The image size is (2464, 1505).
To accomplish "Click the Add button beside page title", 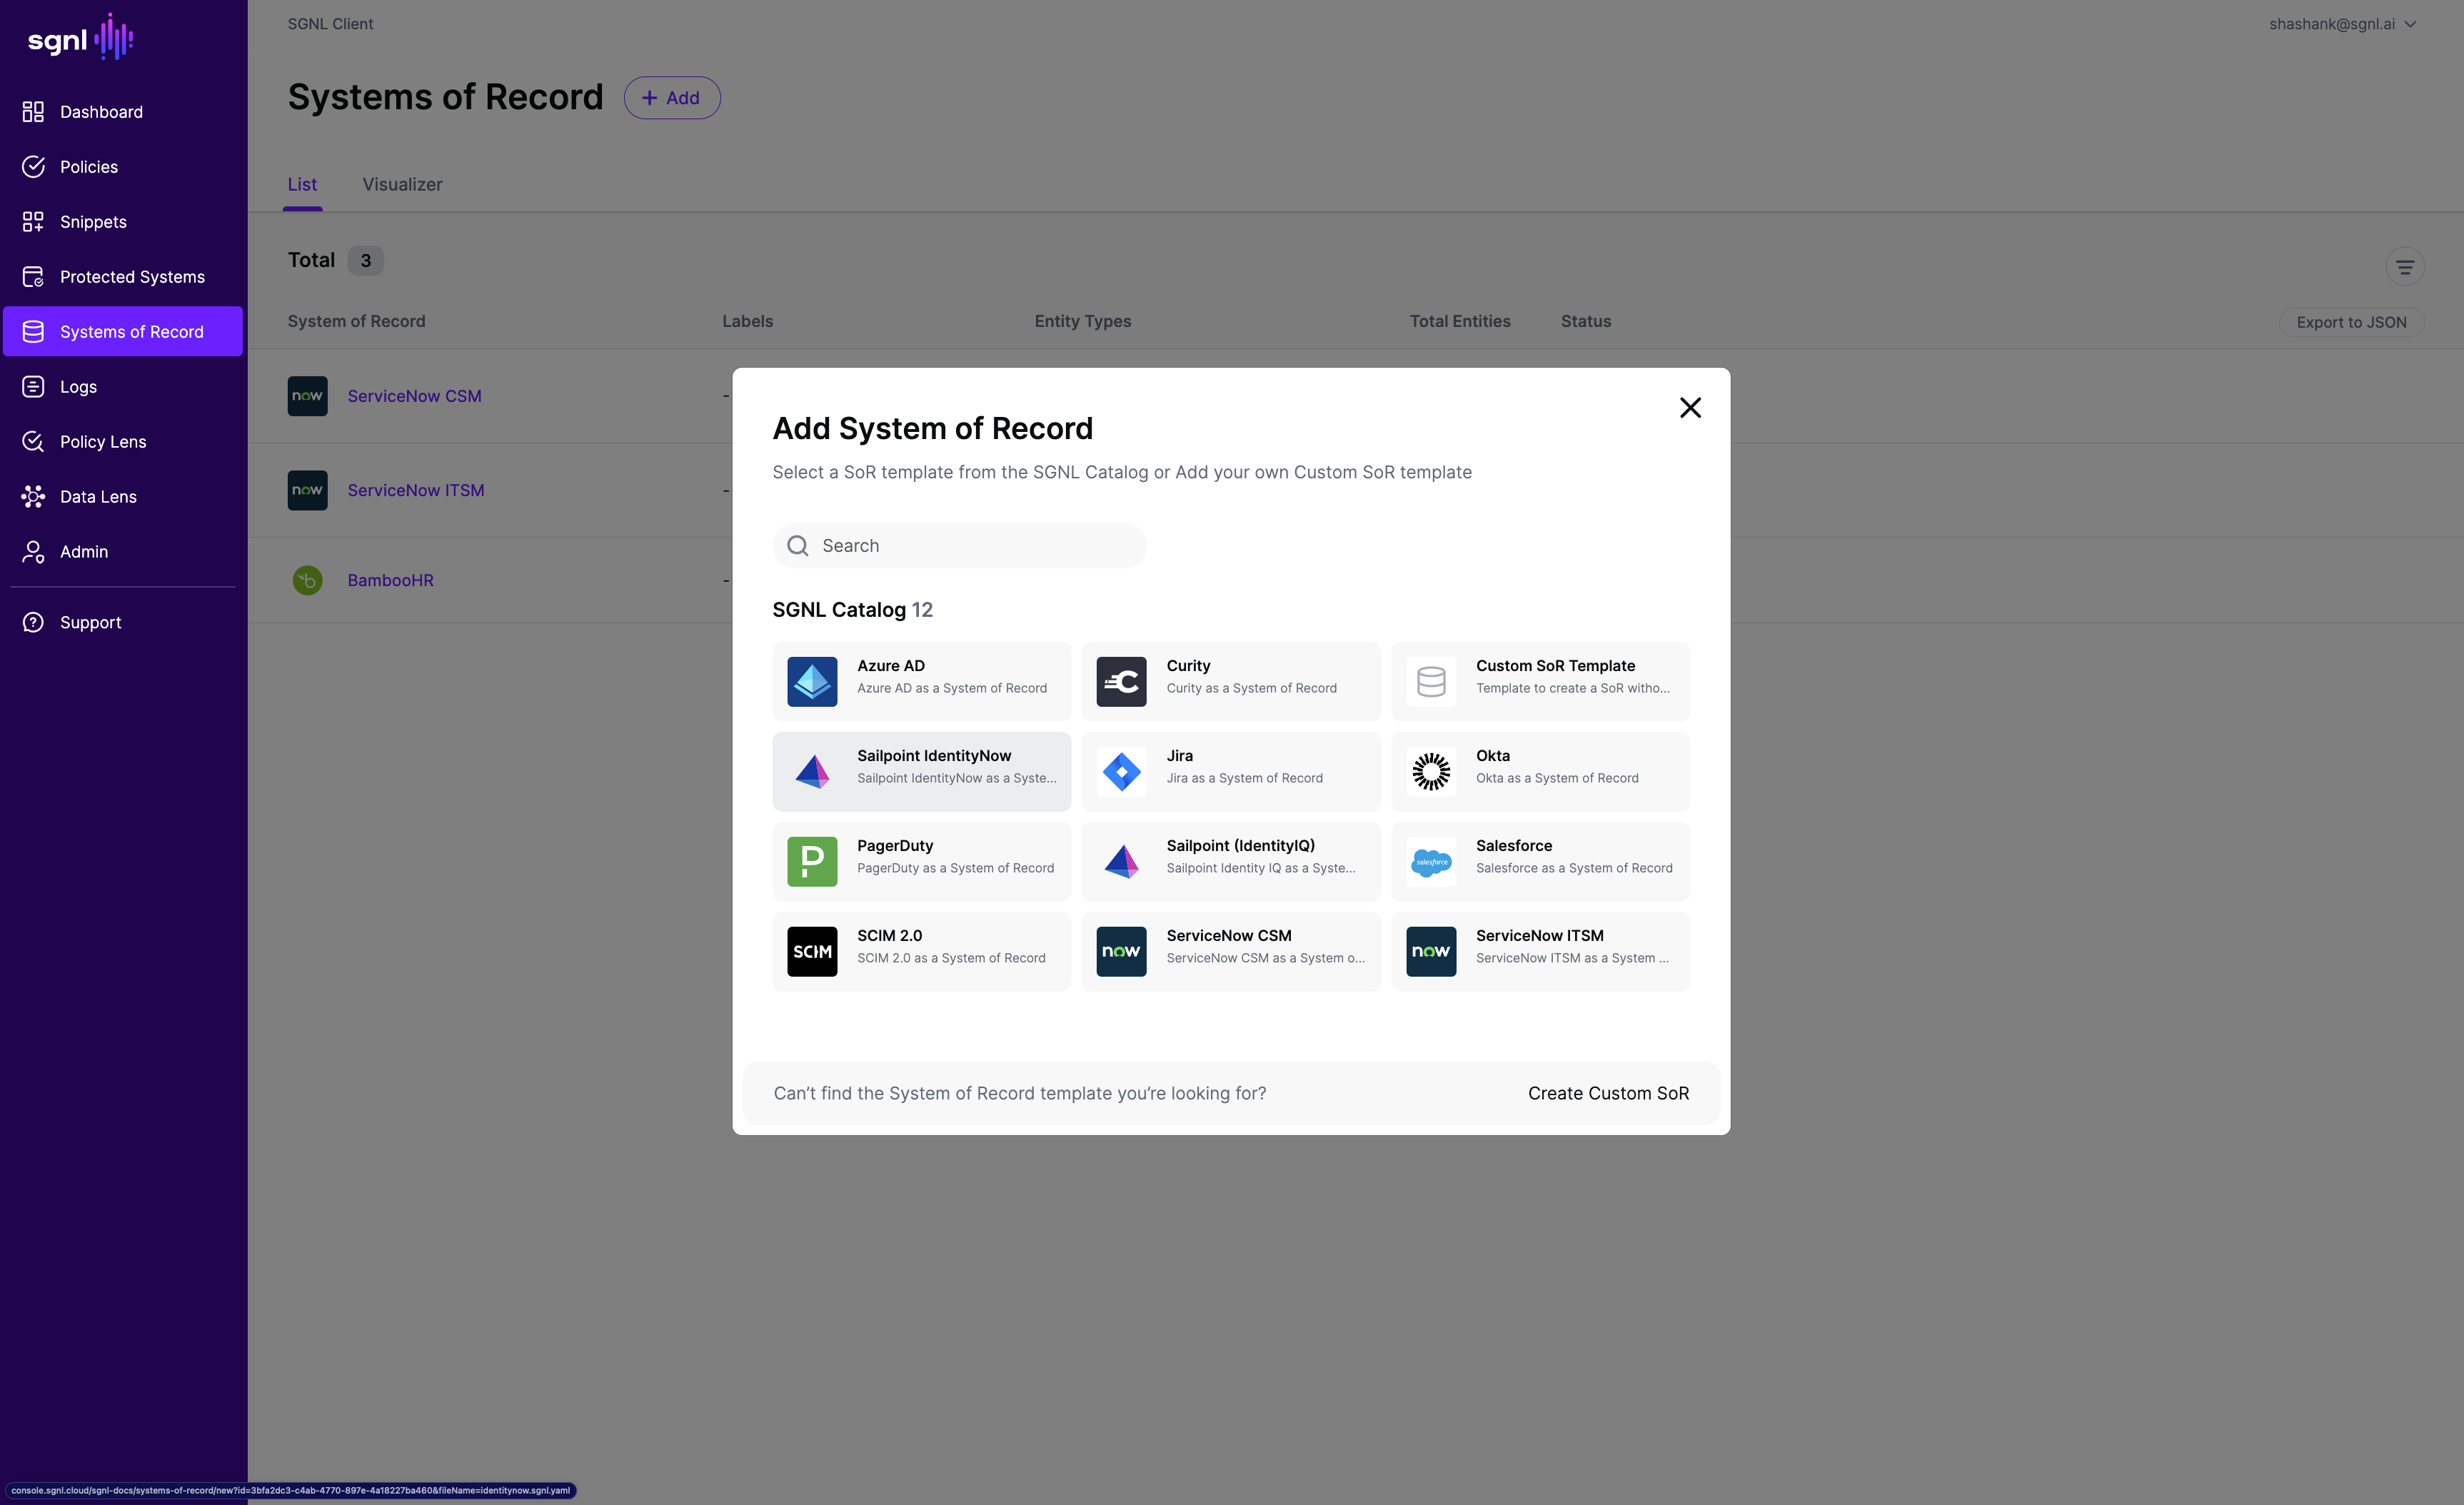I will point(672,98).
